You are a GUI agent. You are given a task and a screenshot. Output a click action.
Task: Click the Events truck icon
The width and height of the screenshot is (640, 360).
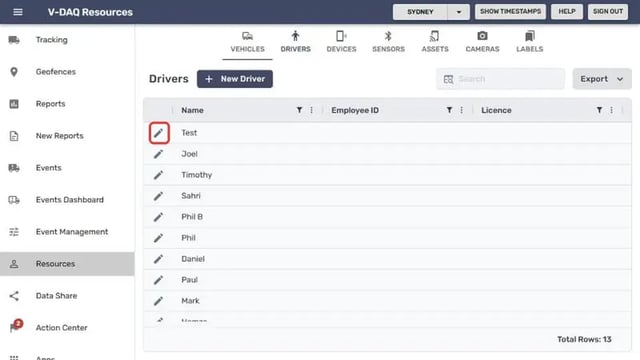coord(14,168)
